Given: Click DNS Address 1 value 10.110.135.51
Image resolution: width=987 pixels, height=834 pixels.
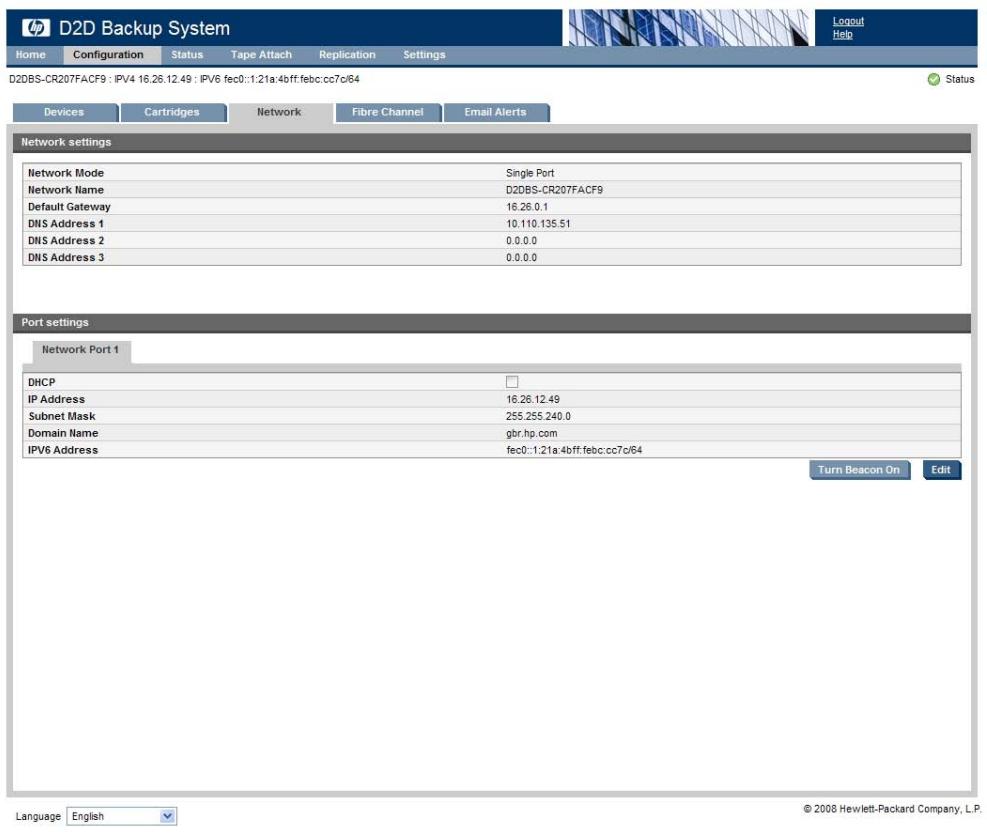Looking at the screenshot, I should [x=538, y=224].
